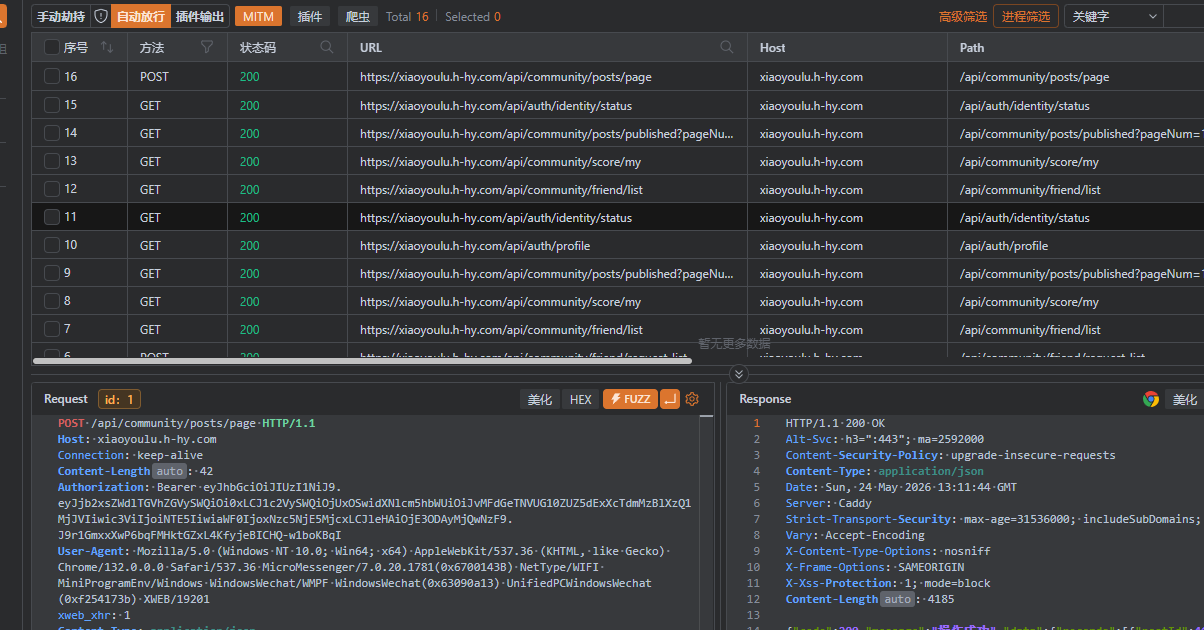Click 美化 in the Request panel
This screenshot has height=630, width=1204.
coord(540,399)
